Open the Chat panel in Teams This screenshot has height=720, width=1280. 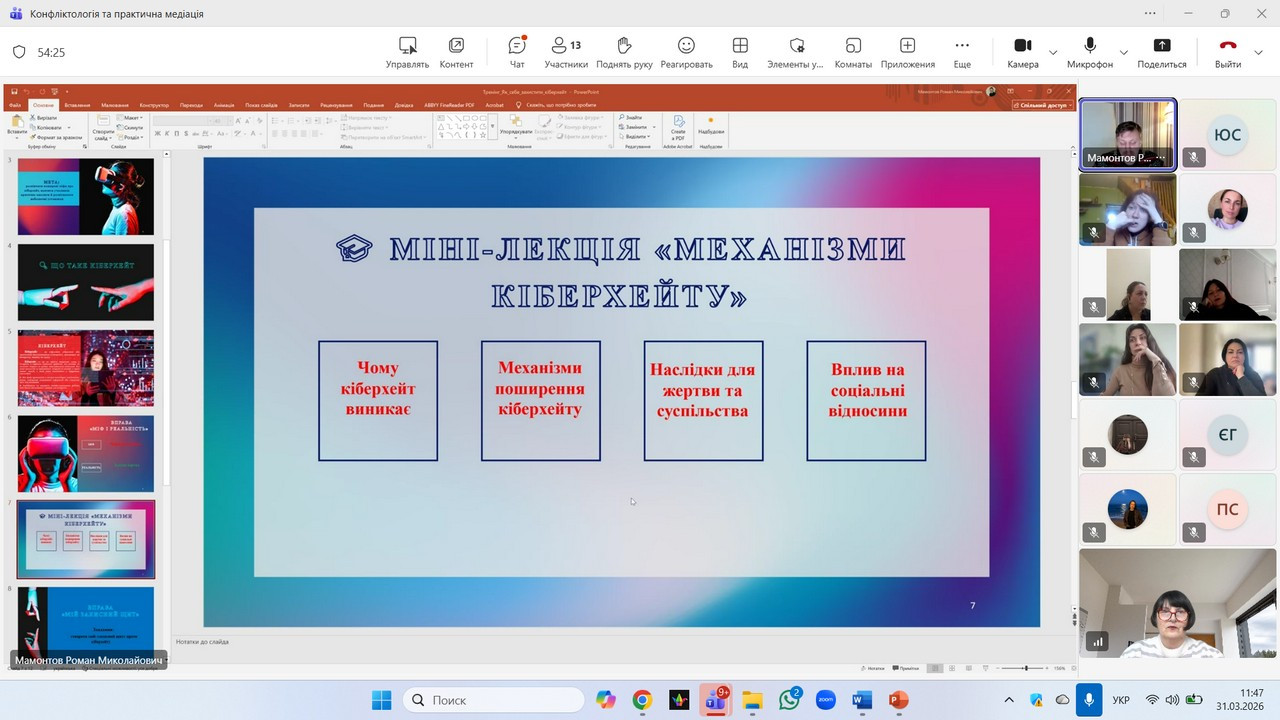pyautogui.click(x=517, y=52)
